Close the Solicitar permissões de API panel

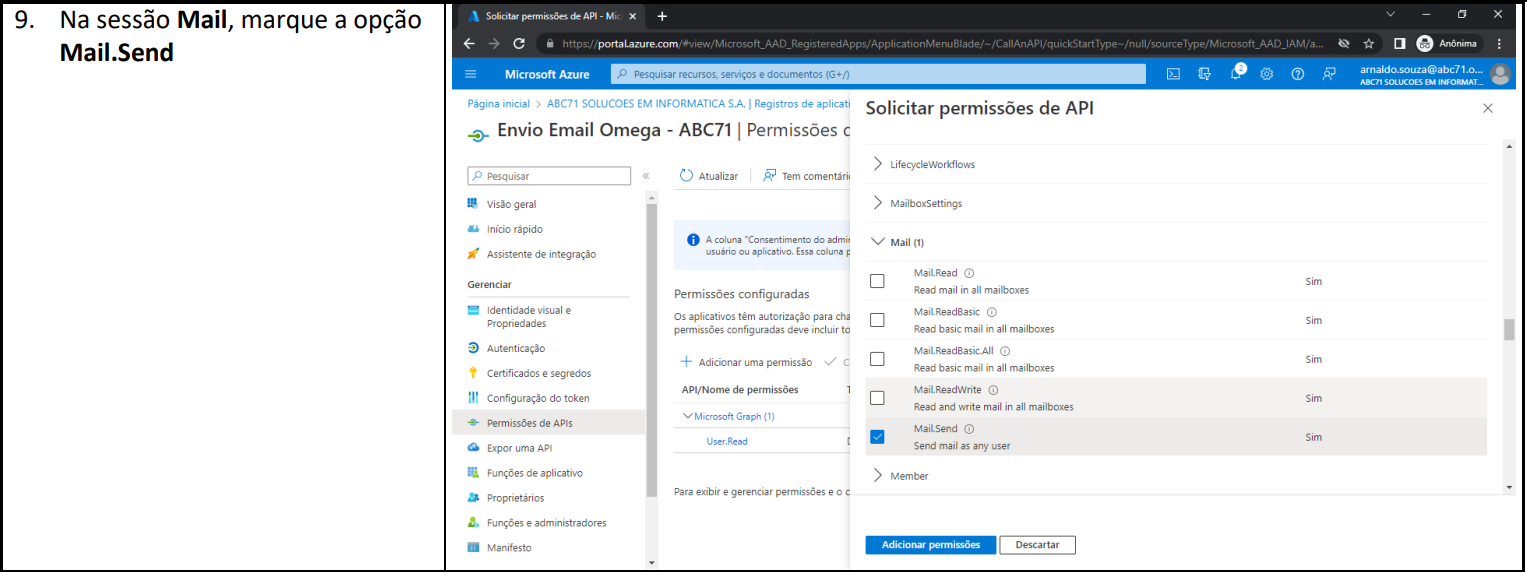pos(1487,108)
